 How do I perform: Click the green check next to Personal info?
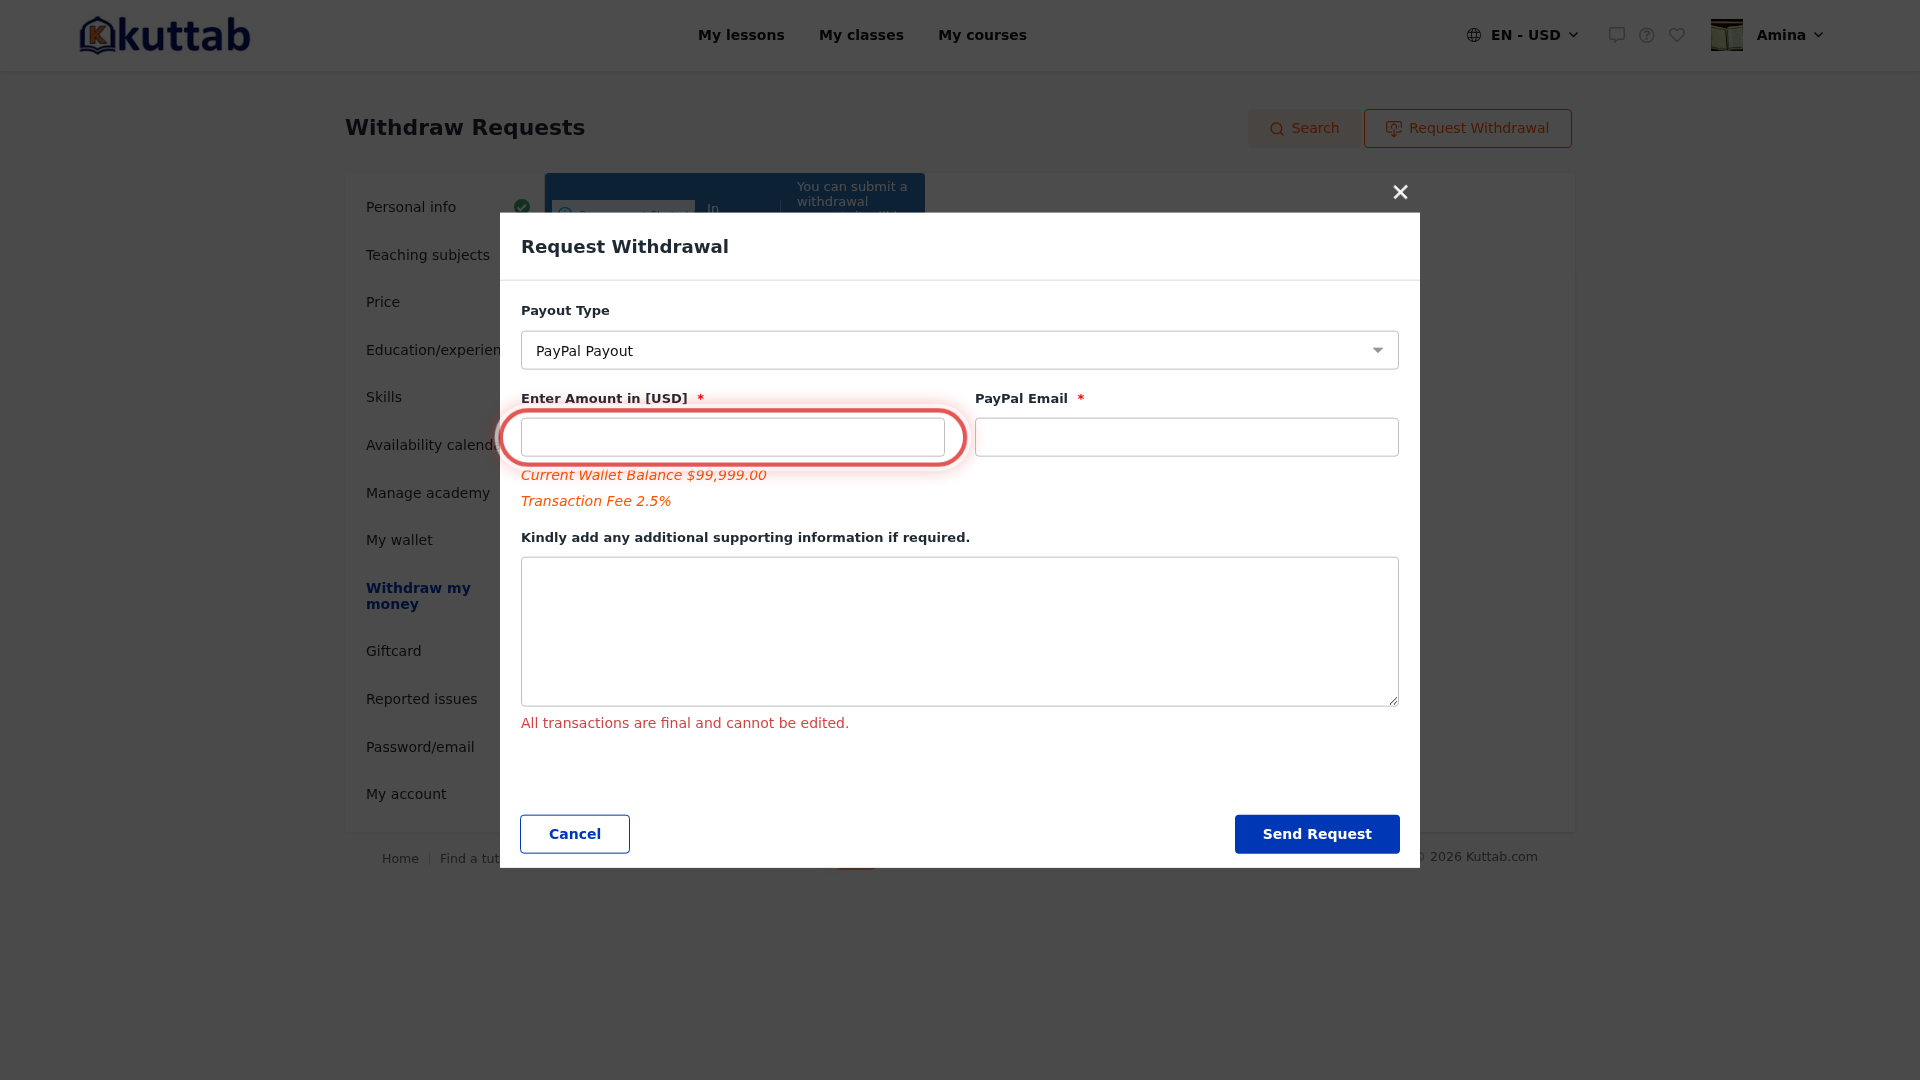click(522, 207)
